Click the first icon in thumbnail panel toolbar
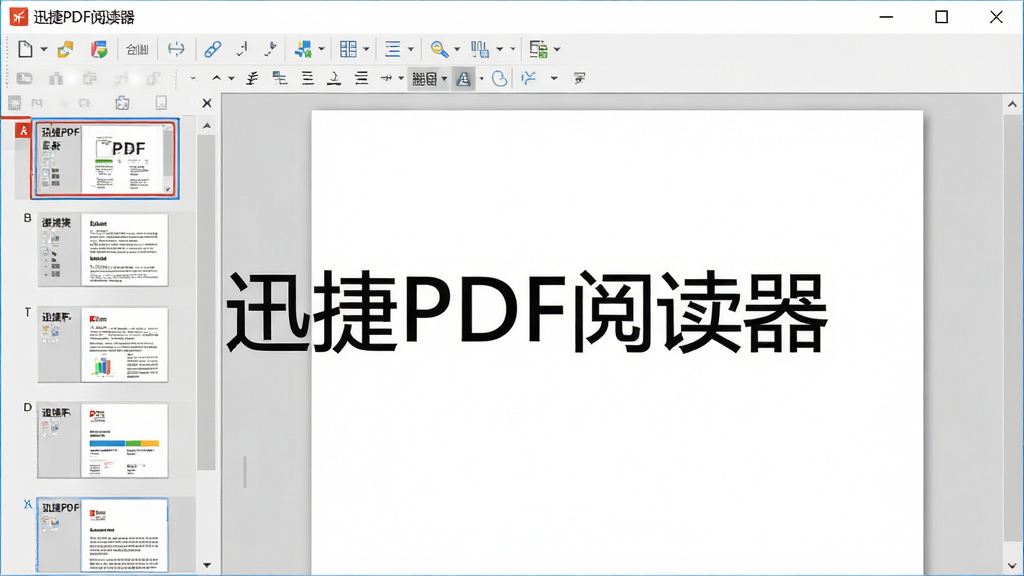The image size is (1024, 576). (x=14, y=103)
